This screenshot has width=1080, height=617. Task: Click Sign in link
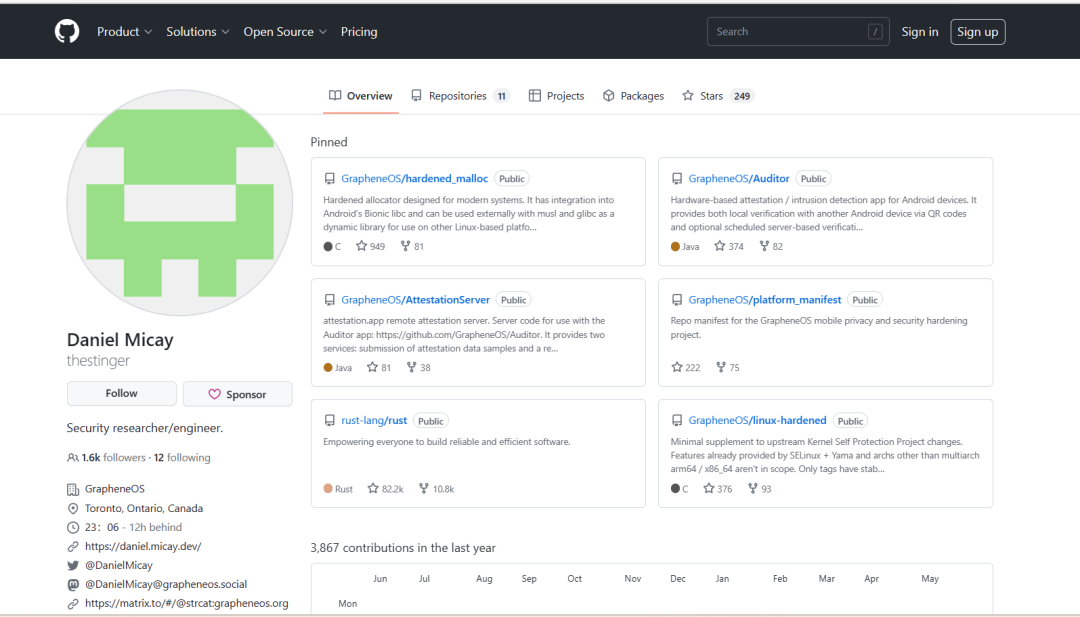click(x=920, y=32)
